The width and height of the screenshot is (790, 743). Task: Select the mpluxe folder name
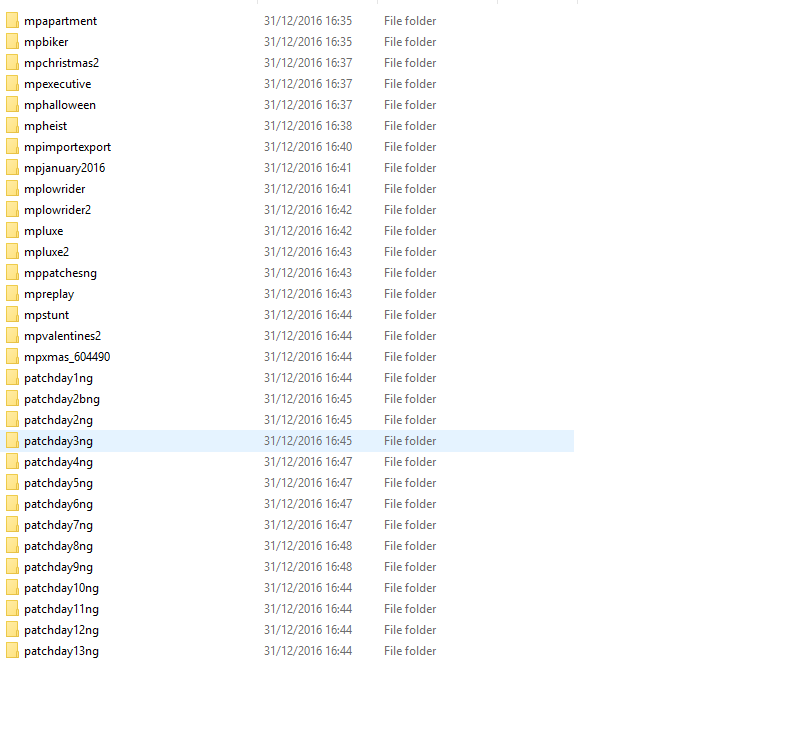pyautogui.click(x=43, y=231)
